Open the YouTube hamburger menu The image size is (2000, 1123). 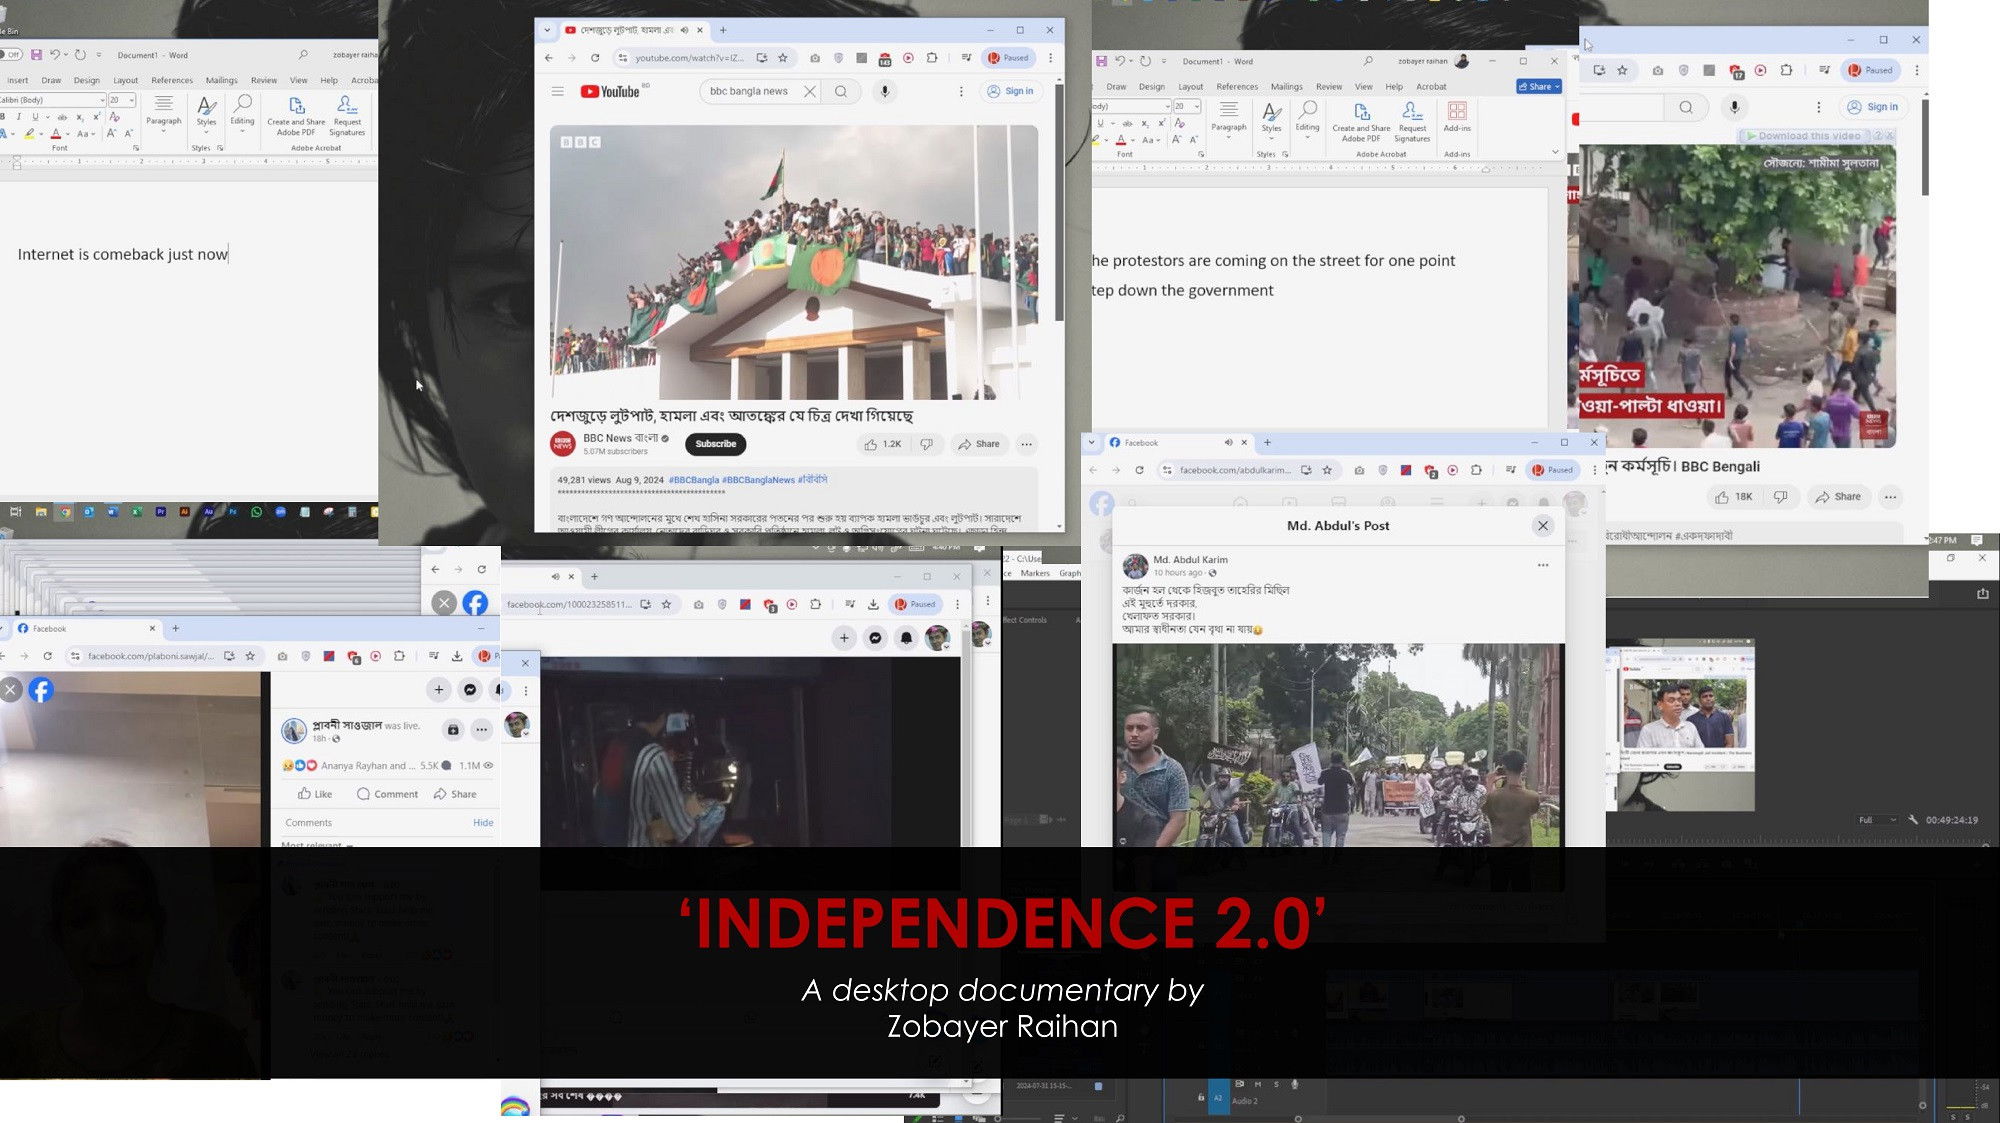pyautogui.click(x=558, y=90)
